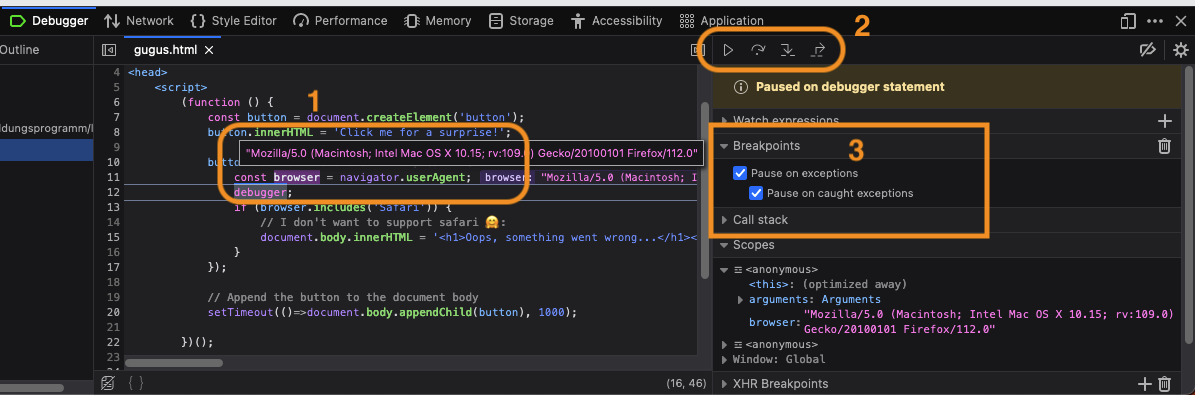Toggle the deactivate breakpoints icon

[1147, 50]
